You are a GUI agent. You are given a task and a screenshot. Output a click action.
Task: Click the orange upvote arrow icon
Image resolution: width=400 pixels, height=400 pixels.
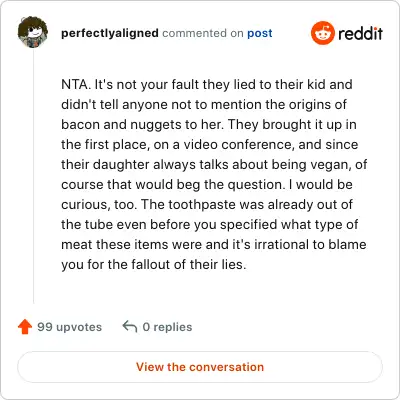[25, 327]
